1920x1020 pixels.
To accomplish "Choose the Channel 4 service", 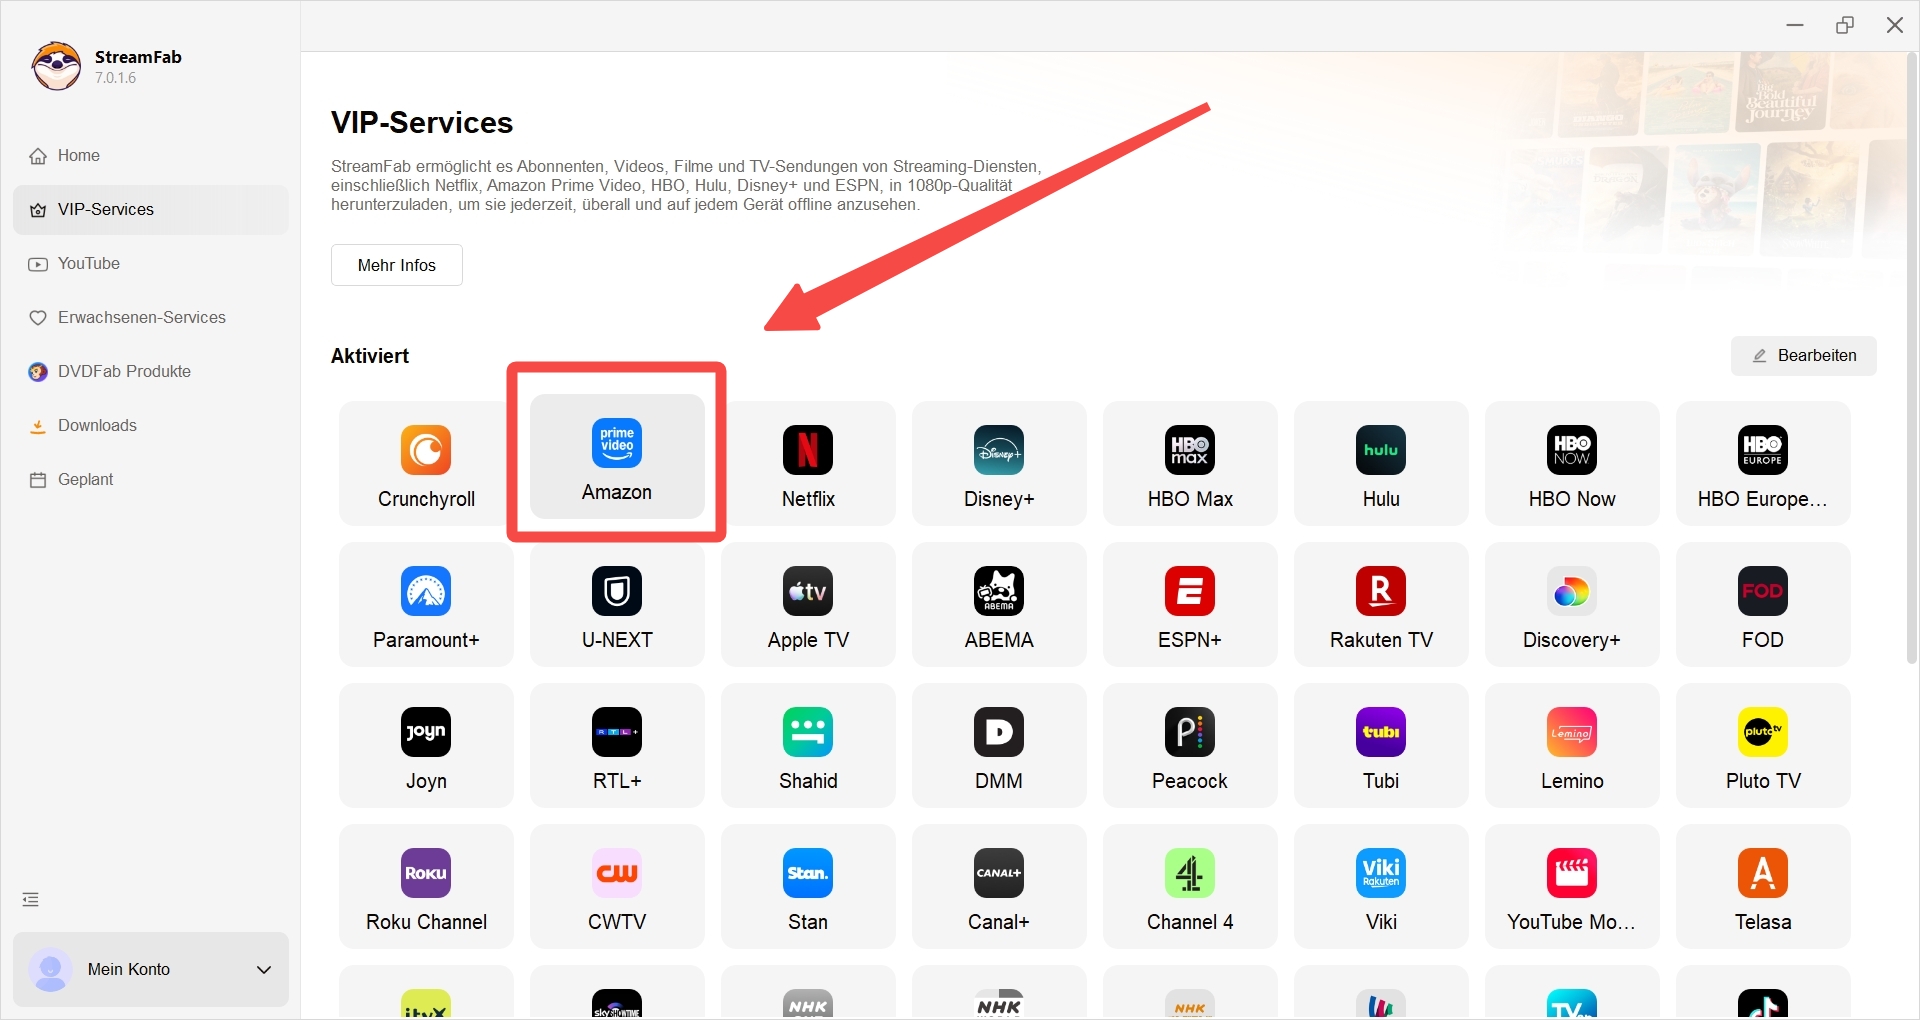I will pos(1190,887).
